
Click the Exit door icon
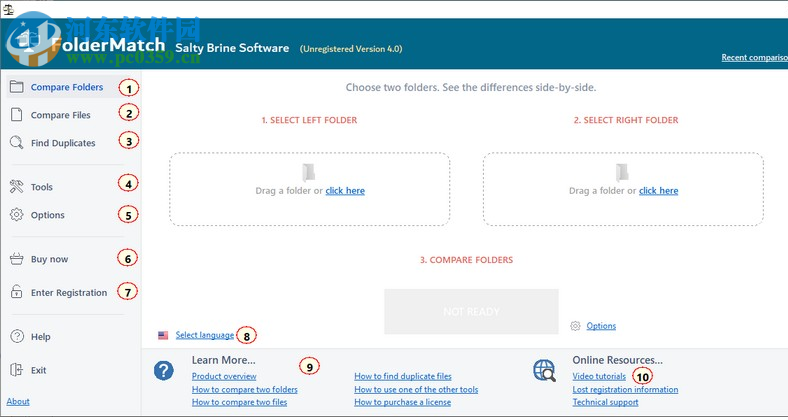pos(17,370)
